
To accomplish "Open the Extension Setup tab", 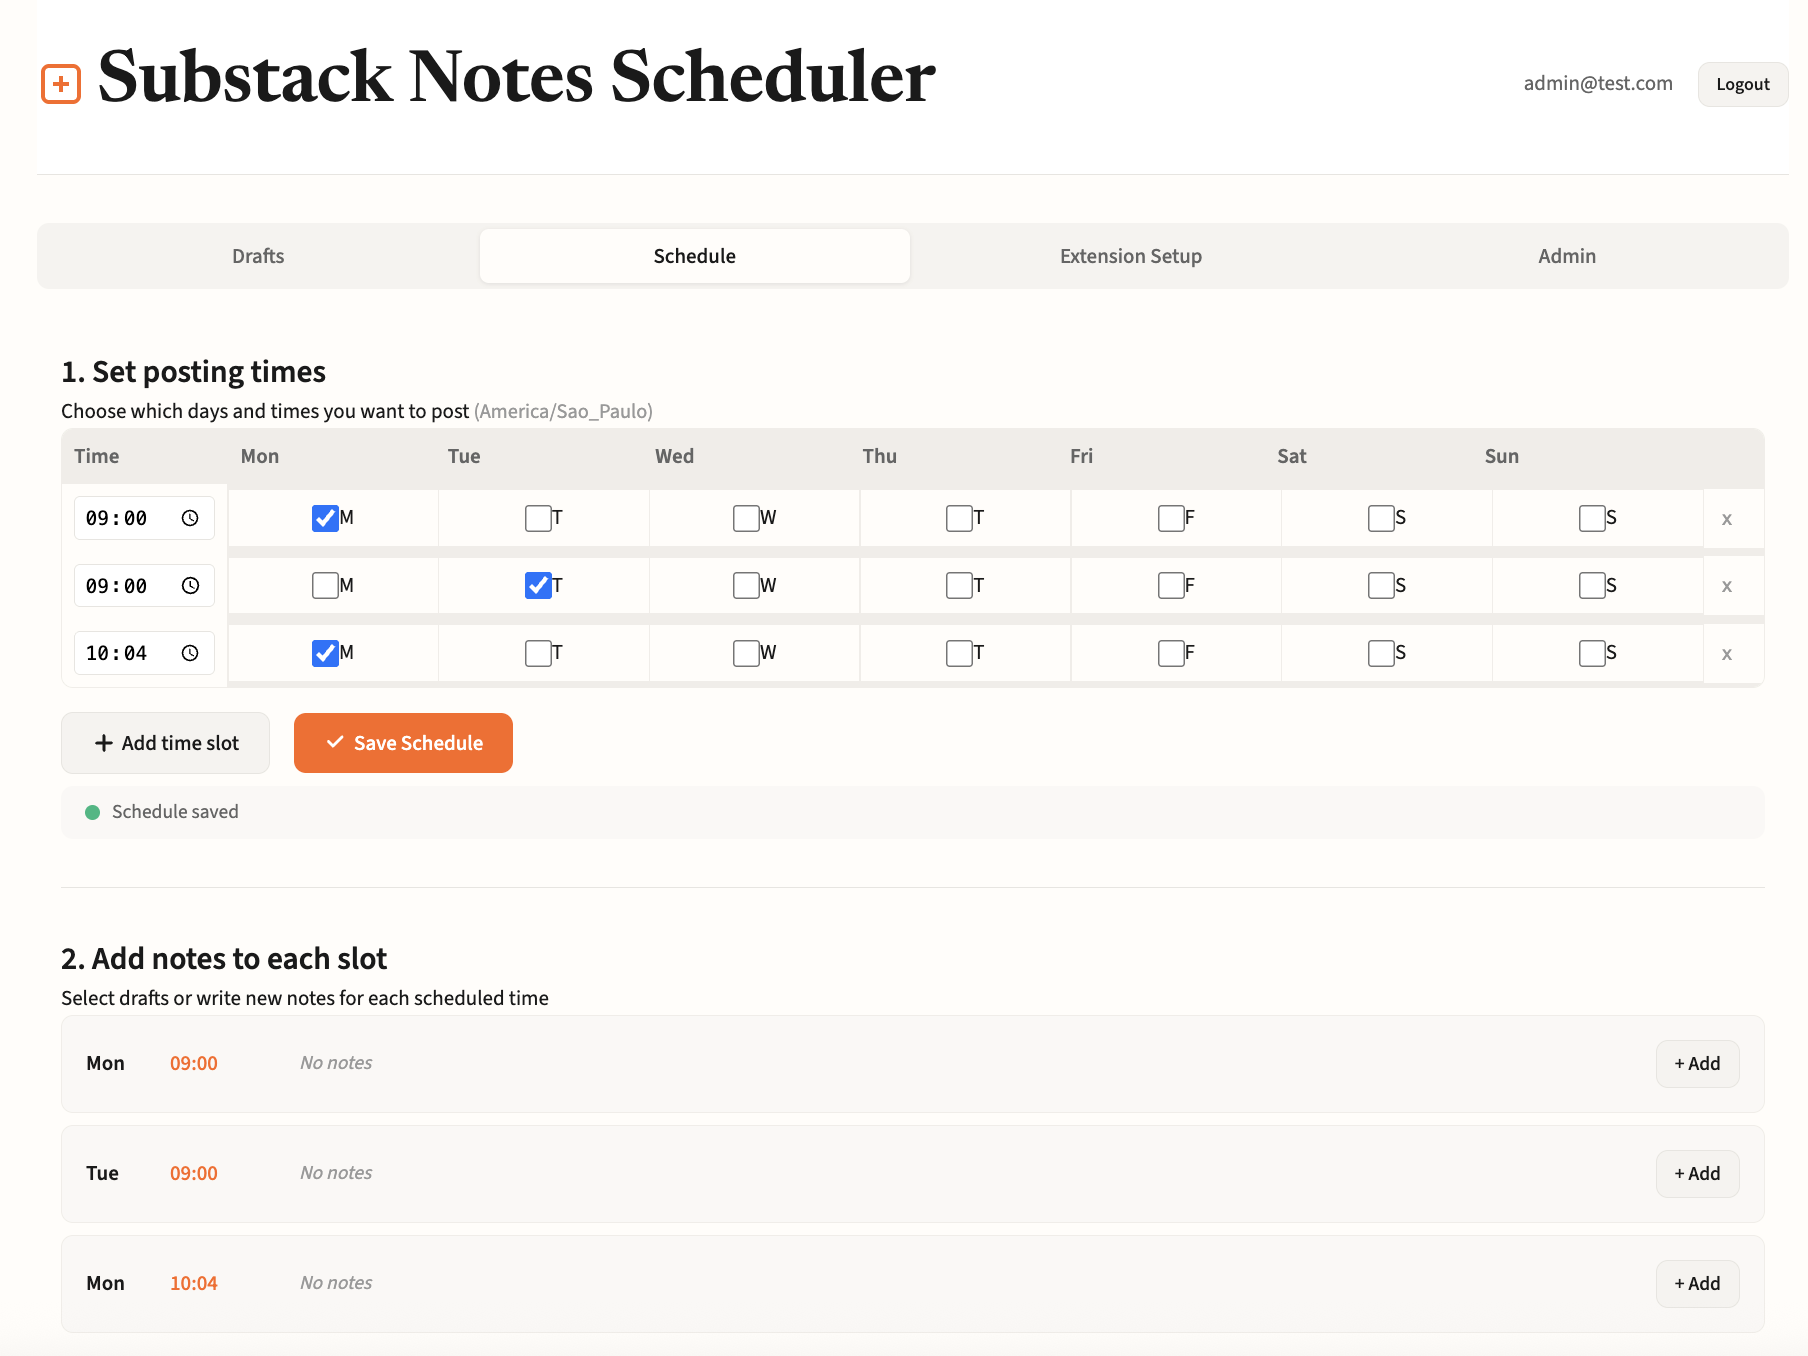I will click(x=1130, y=256).
